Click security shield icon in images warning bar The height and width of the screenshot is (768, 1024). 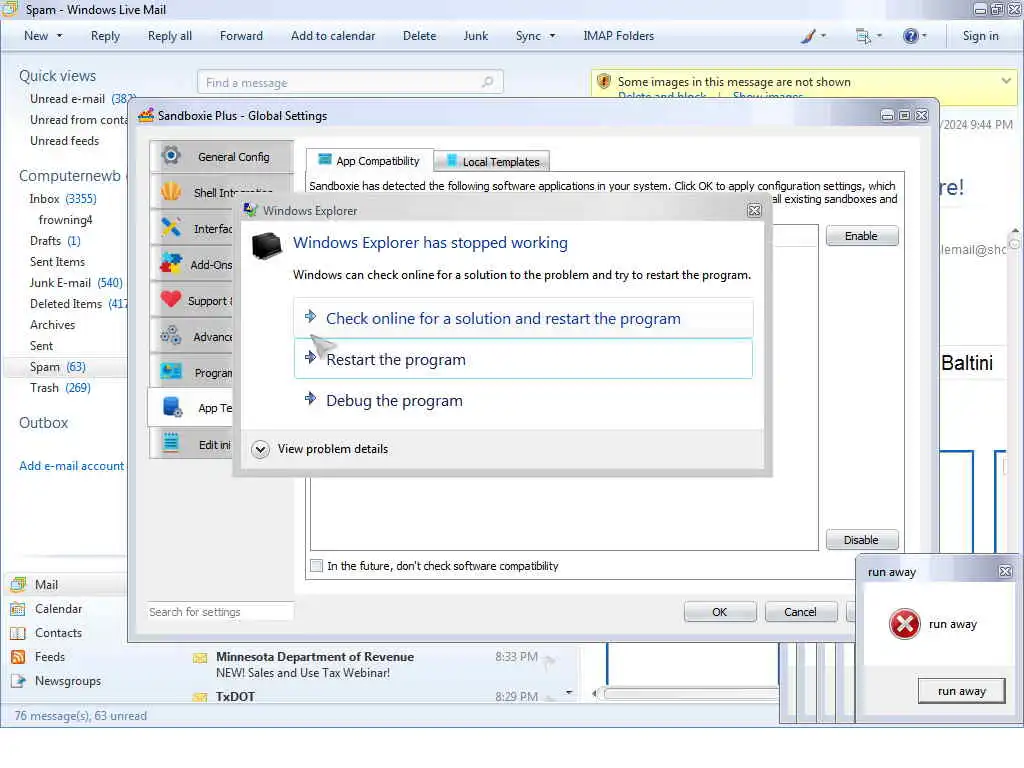[x=604, y=82]
